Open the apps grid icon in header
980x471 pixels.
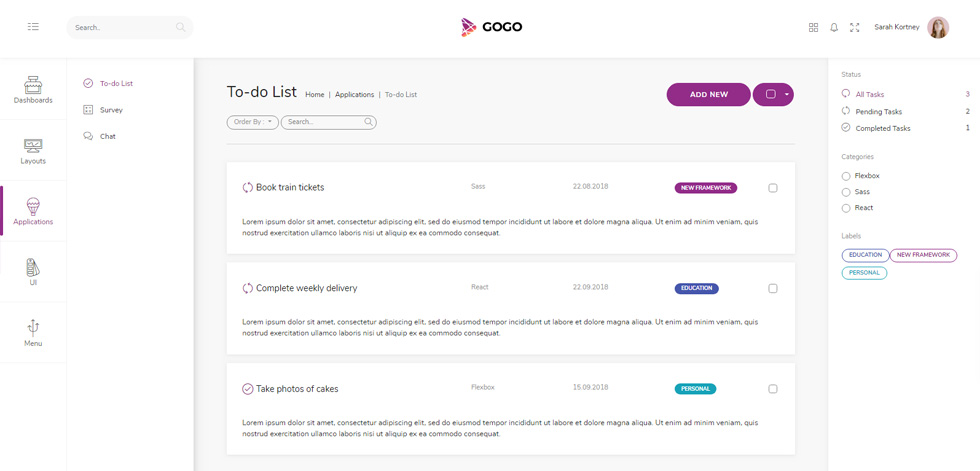pos(813,27)
